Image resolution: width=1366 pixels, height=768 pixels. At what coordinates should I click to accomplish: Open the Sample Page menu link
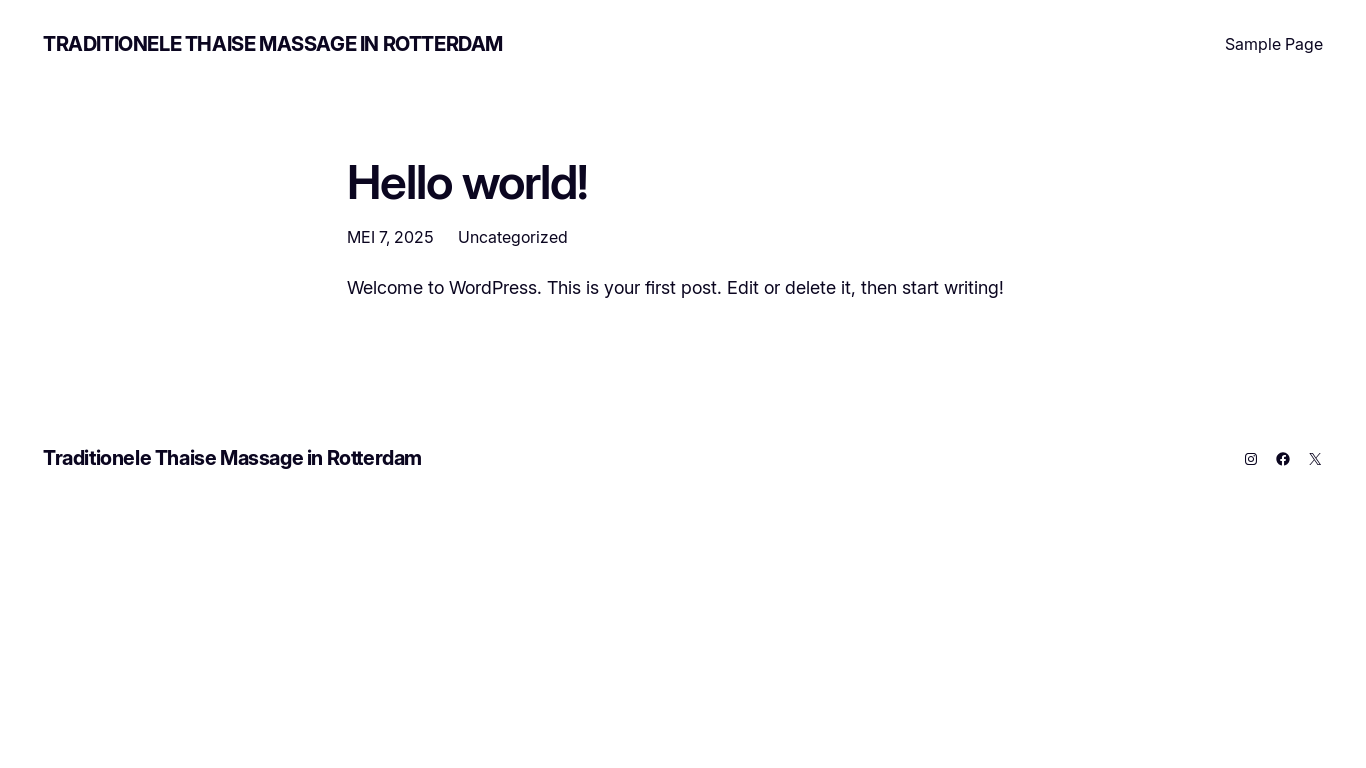(x=1274, y=44)
